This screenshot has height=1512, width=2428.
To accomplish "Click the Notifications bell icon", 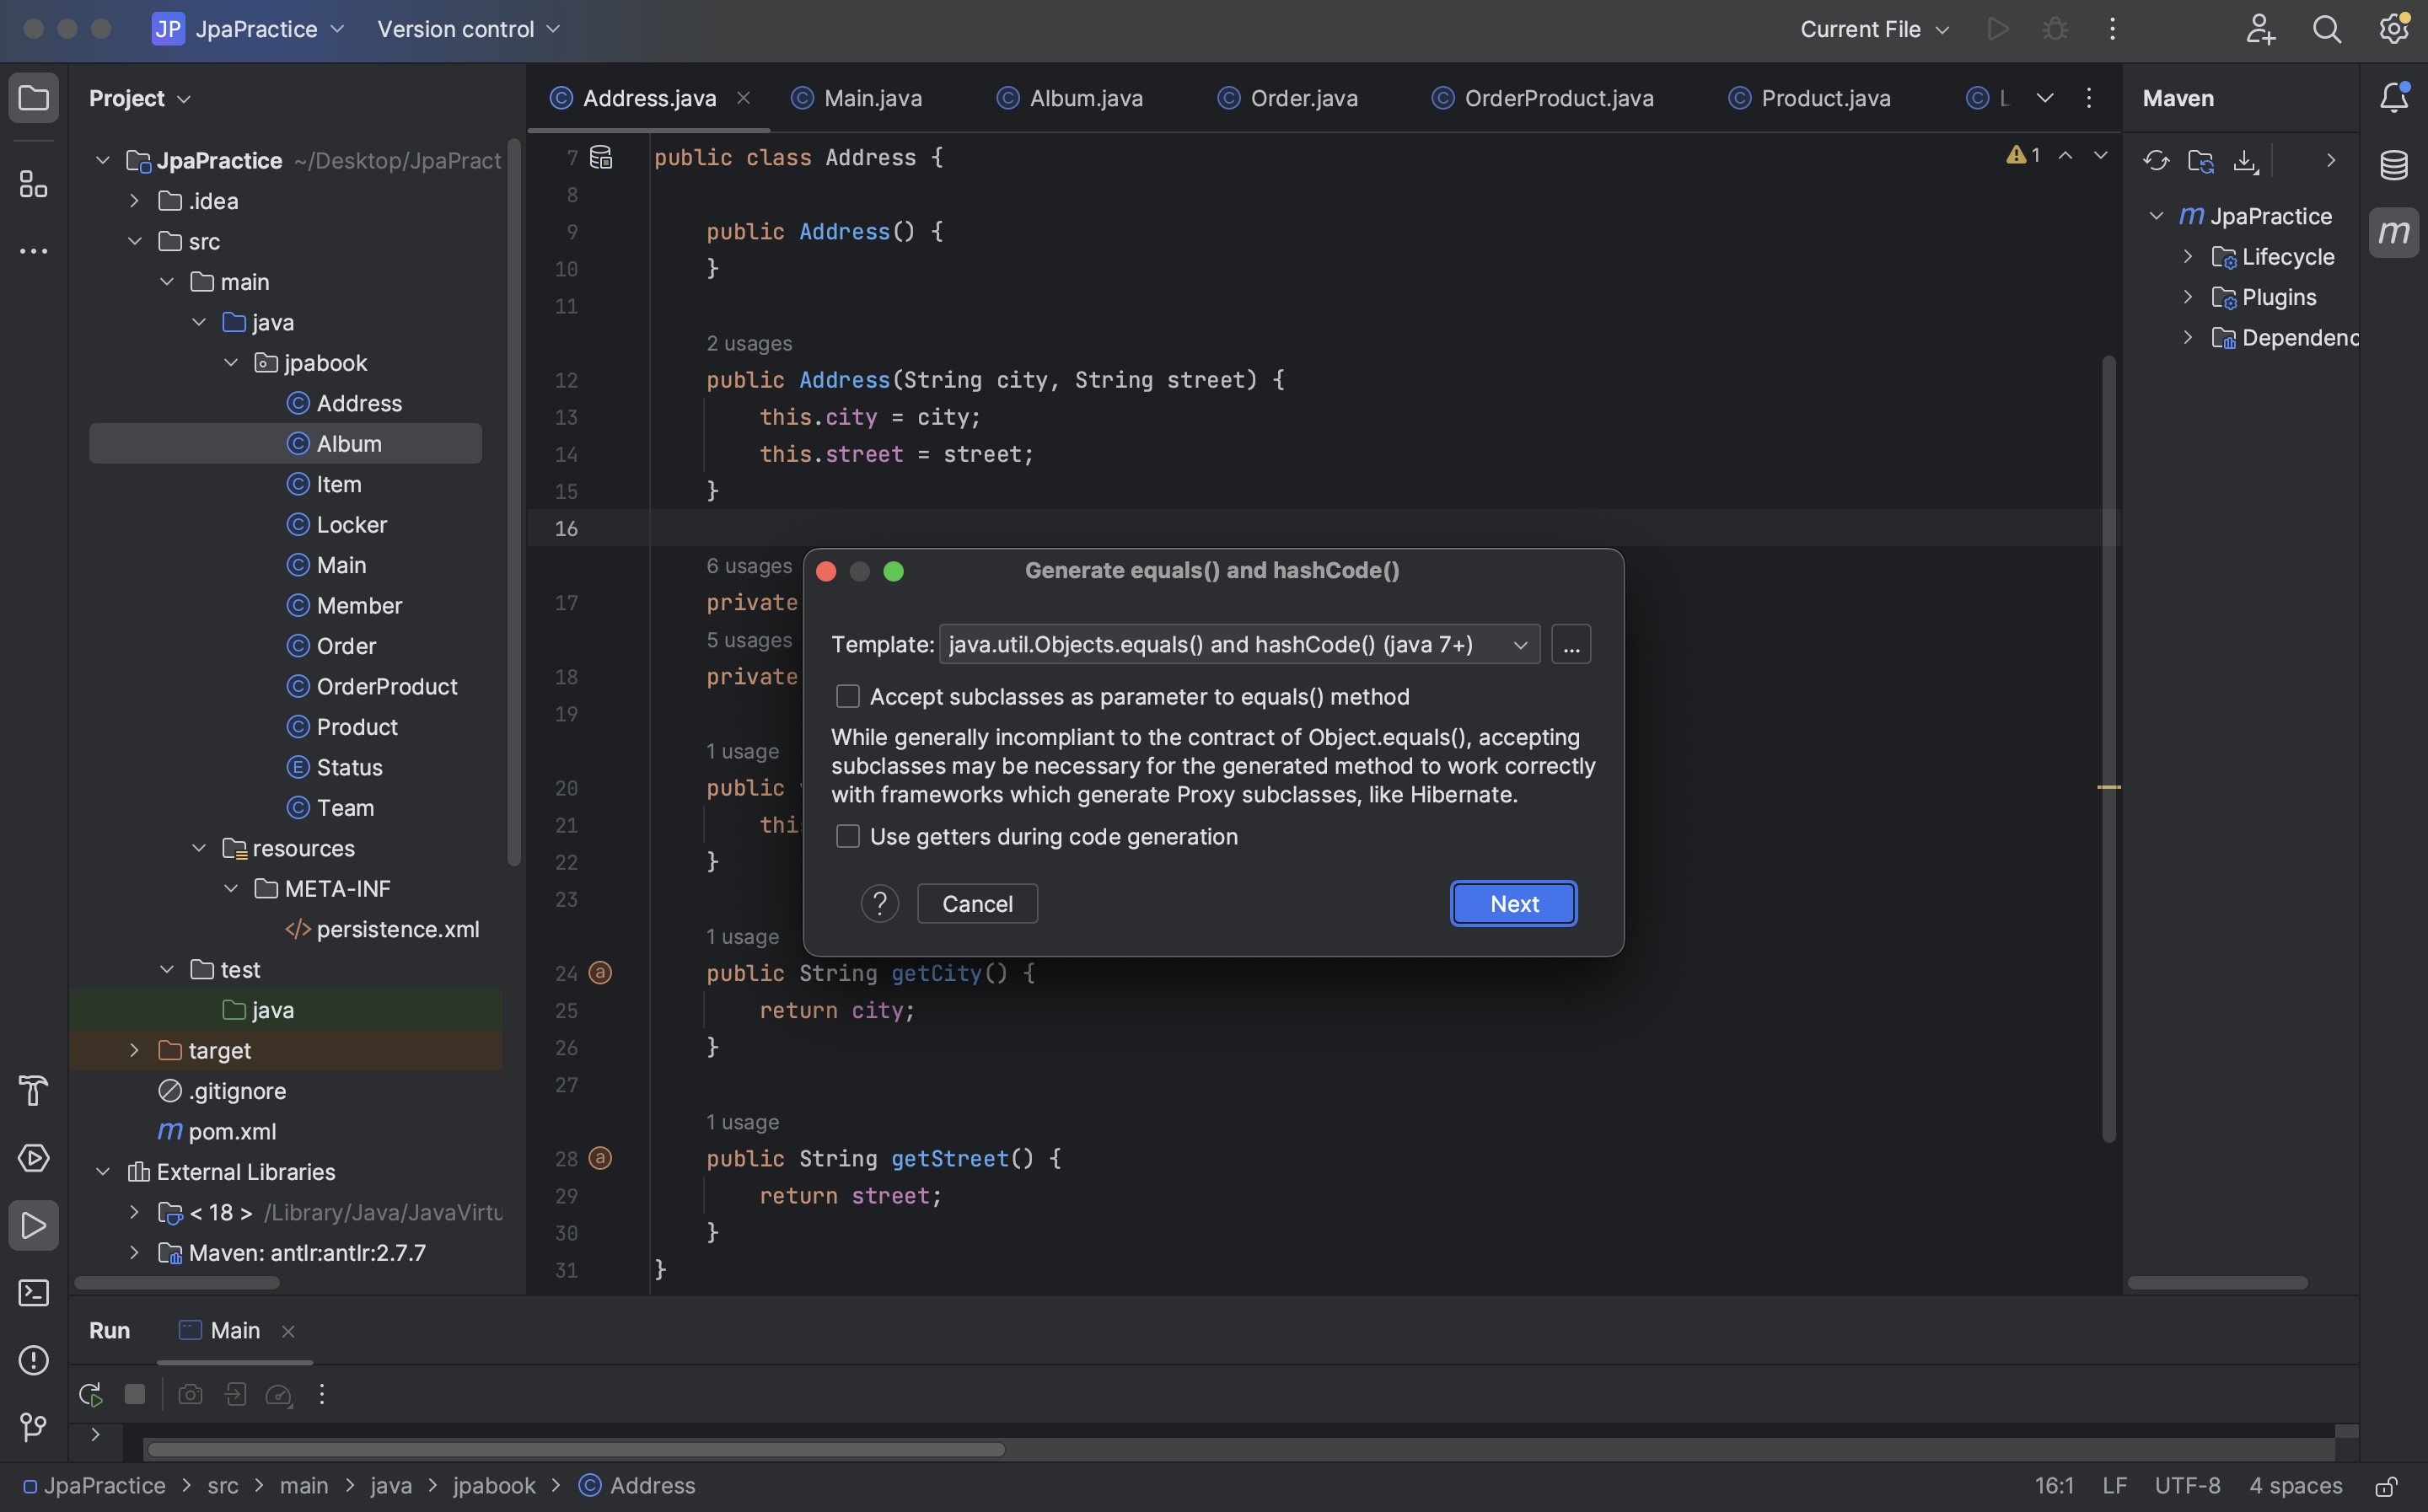I will point(2393,98).
